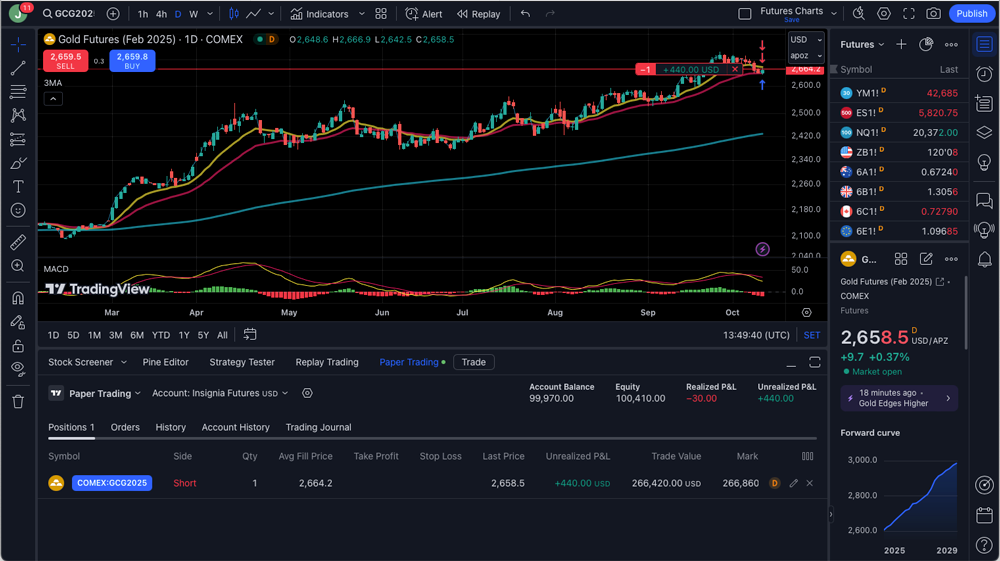Open indicator templates grid
1000x561 pixels.
(x=381, y=13)
